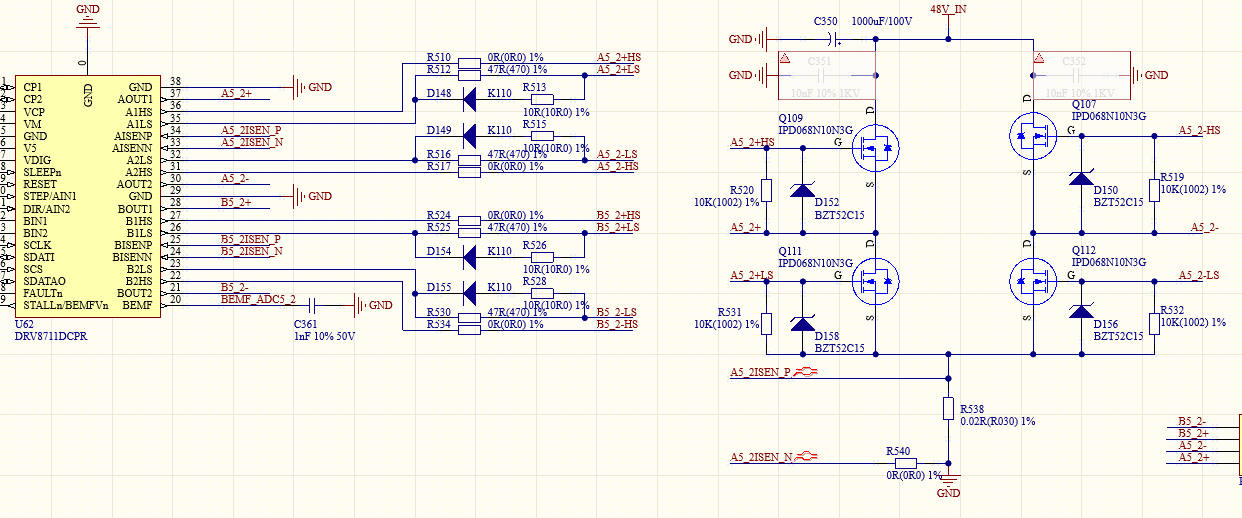This screenshot has width=1242, height=518.
Task: Click the D158 zener diode symbol
Action: (802, 323)
